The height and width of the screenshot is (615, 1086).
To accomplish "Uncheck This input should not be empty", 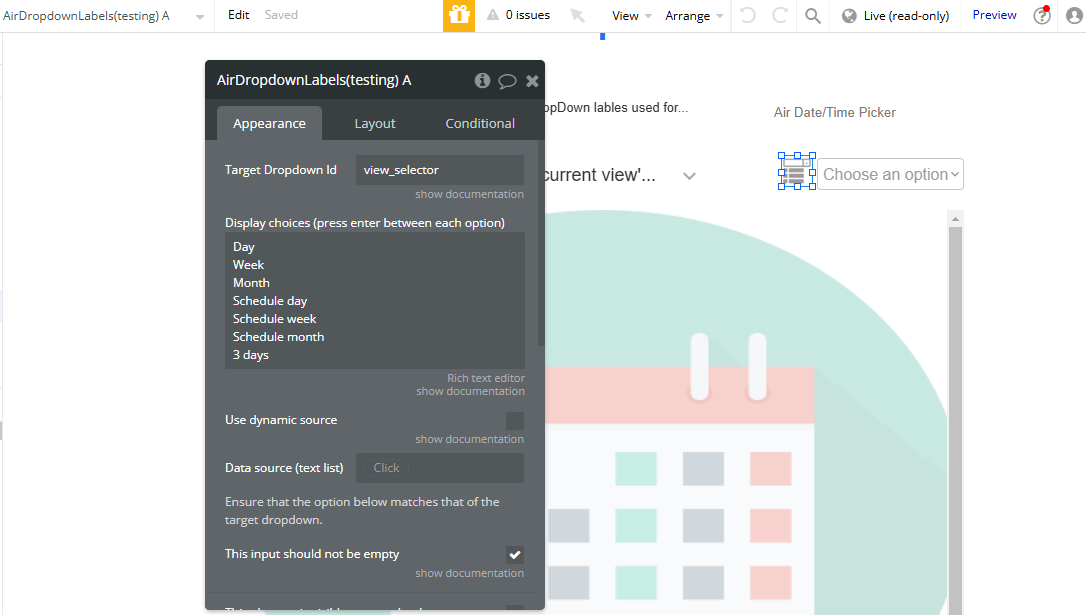I will pos(514,555).
